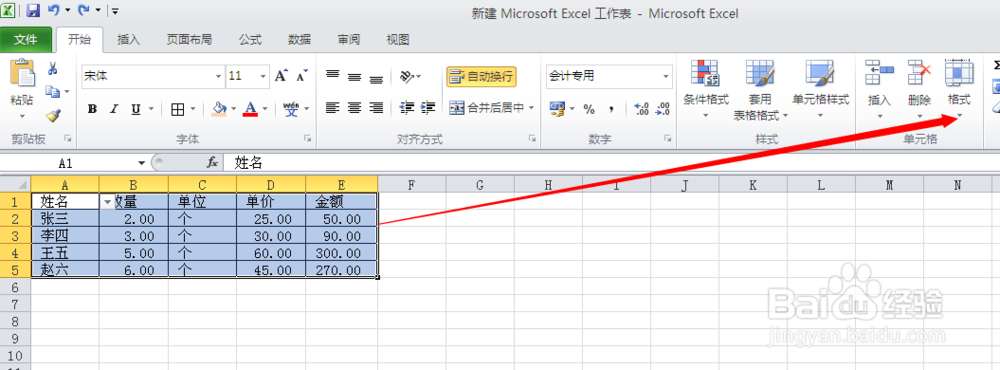Click the text orientation icon
The height and width of the screenshot is (370, 1000).
(x=407, y=77)
